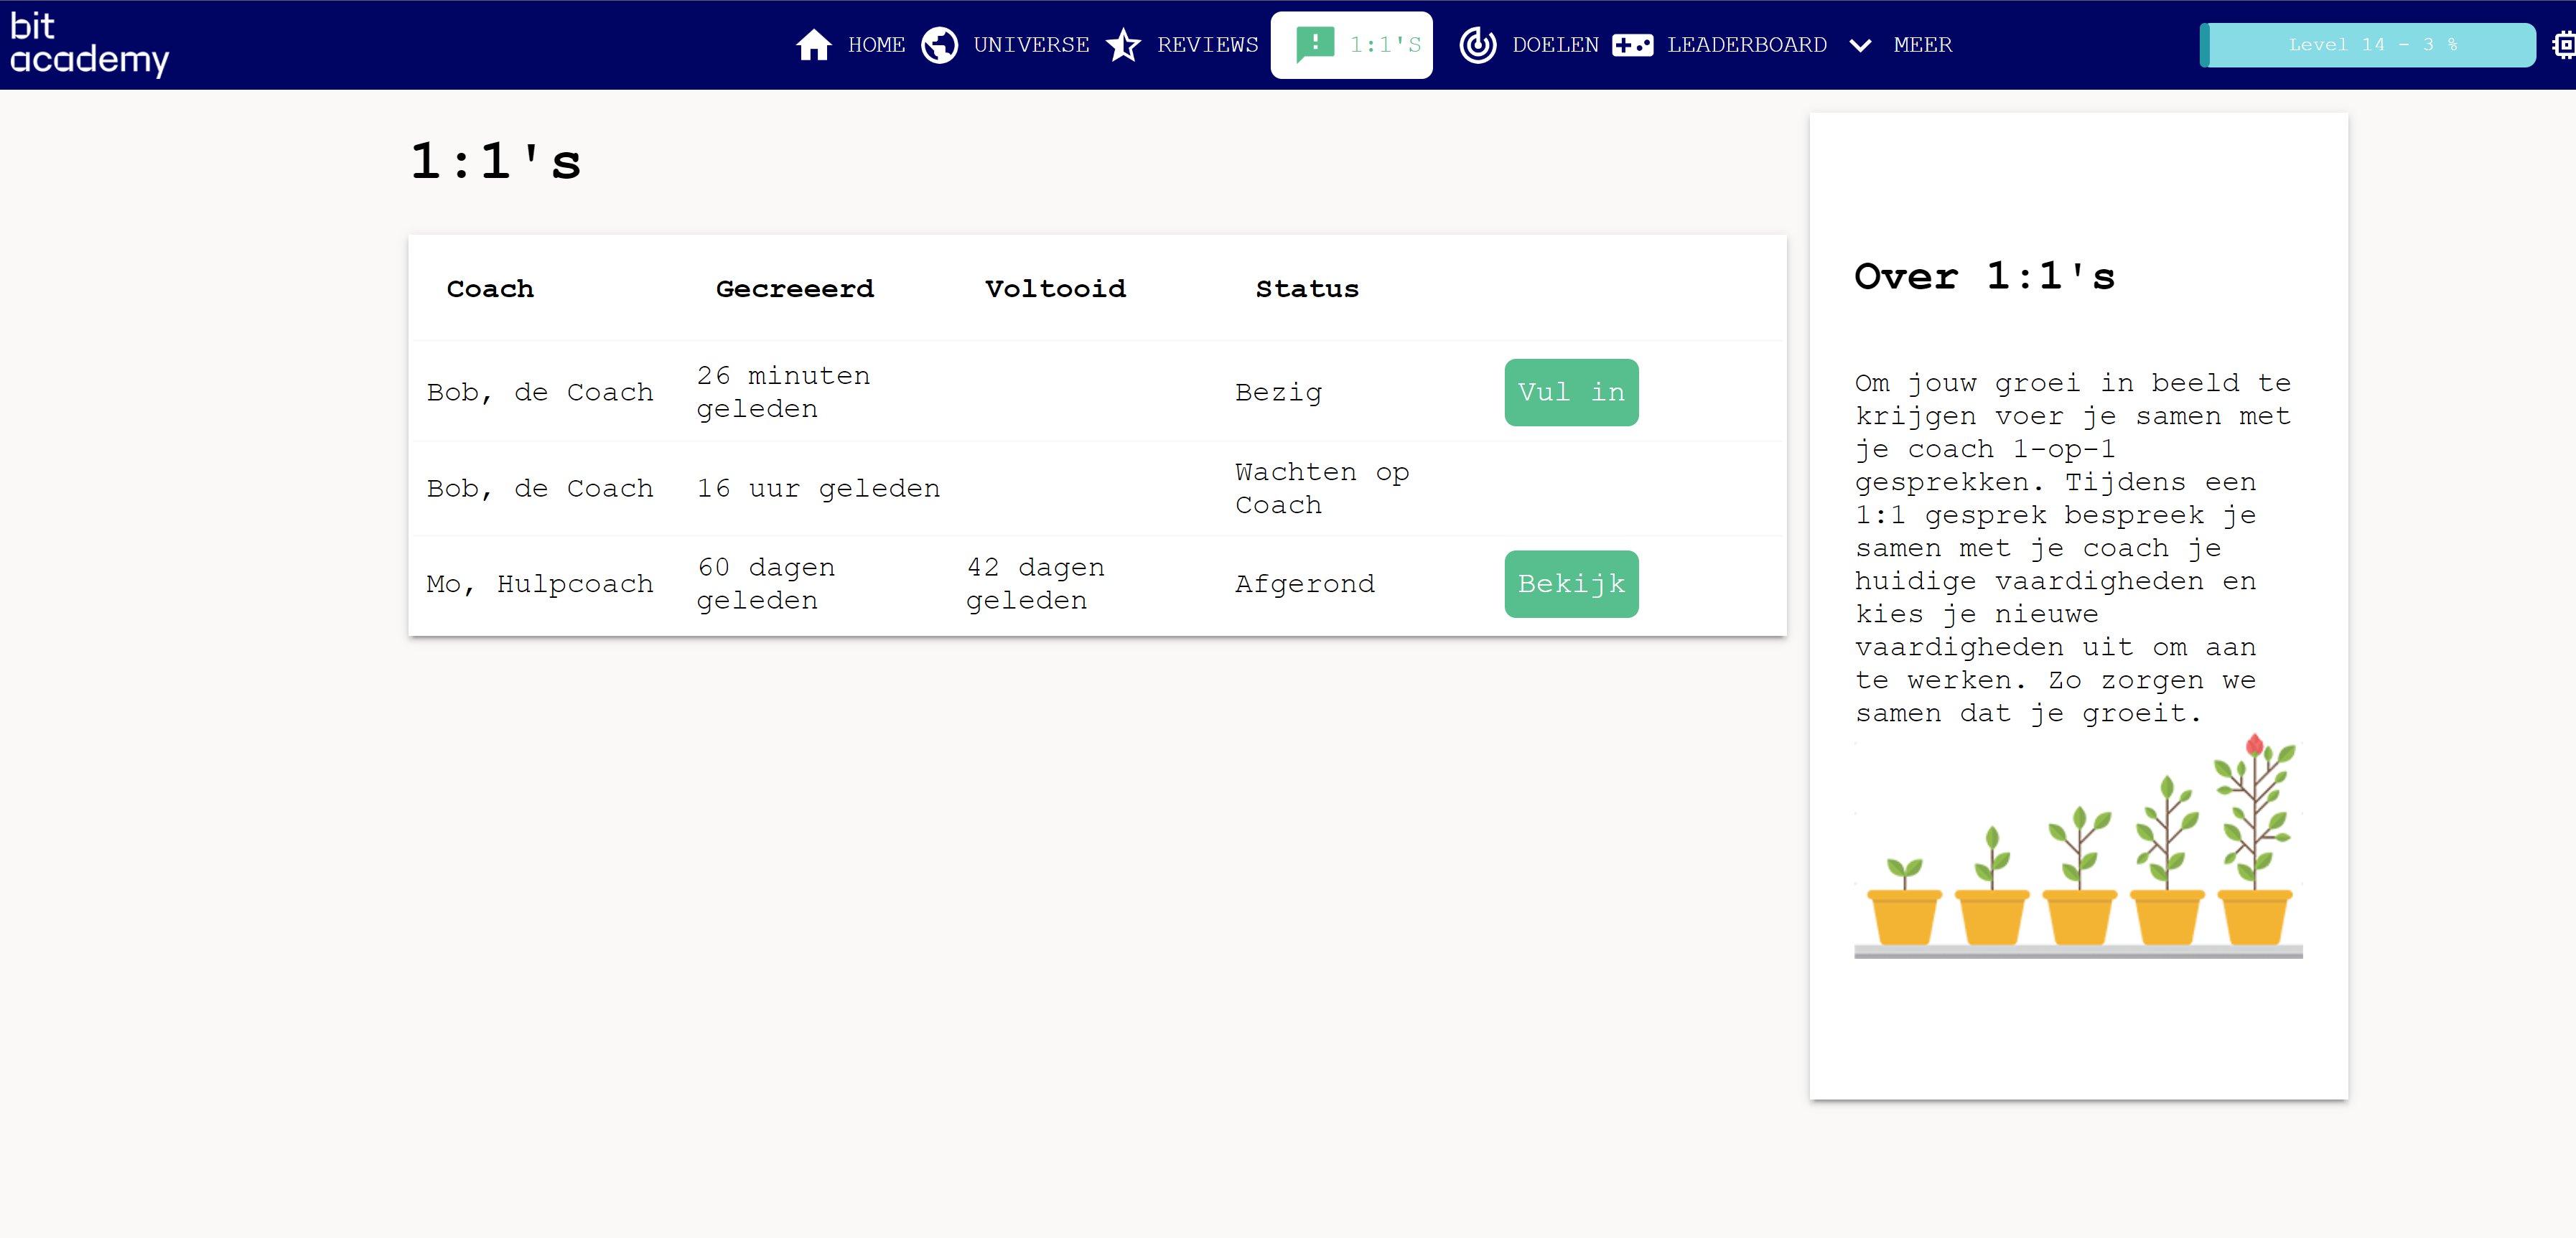Open the REVIEWS menu item
Screen dimensions: 2576x1238
pos(1207,45)
